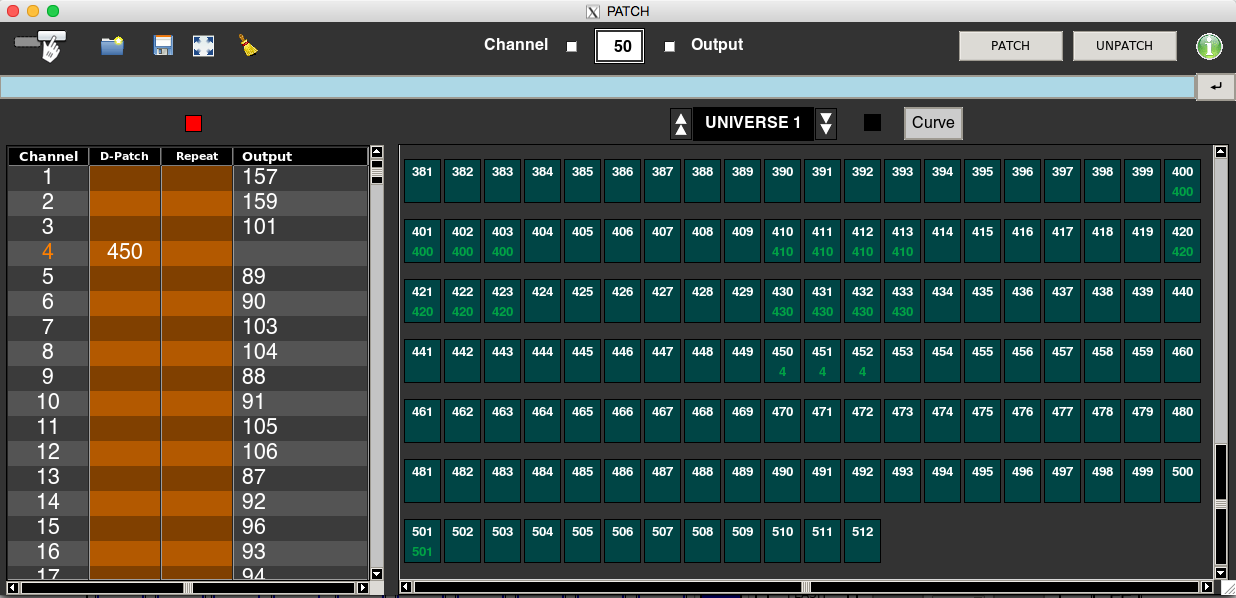Open the folder icon in toolbar

coord(112,46)
